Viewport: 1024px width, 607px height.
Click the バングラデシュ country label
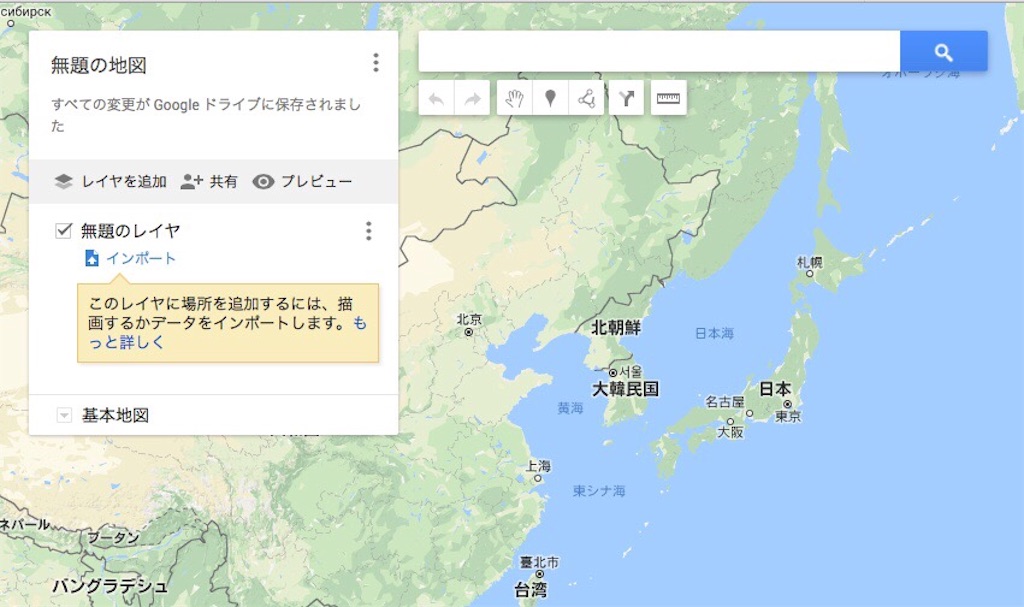click(110, 585)
